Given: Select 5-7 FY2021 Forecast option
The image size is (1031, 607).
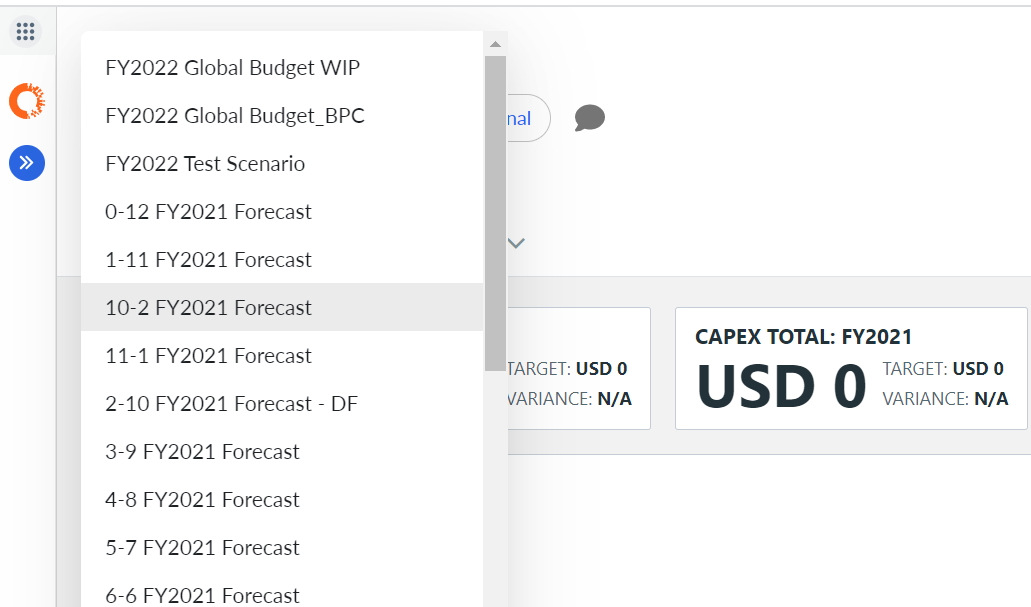Looking at the screenshot, I should click(x=282, y=548).
